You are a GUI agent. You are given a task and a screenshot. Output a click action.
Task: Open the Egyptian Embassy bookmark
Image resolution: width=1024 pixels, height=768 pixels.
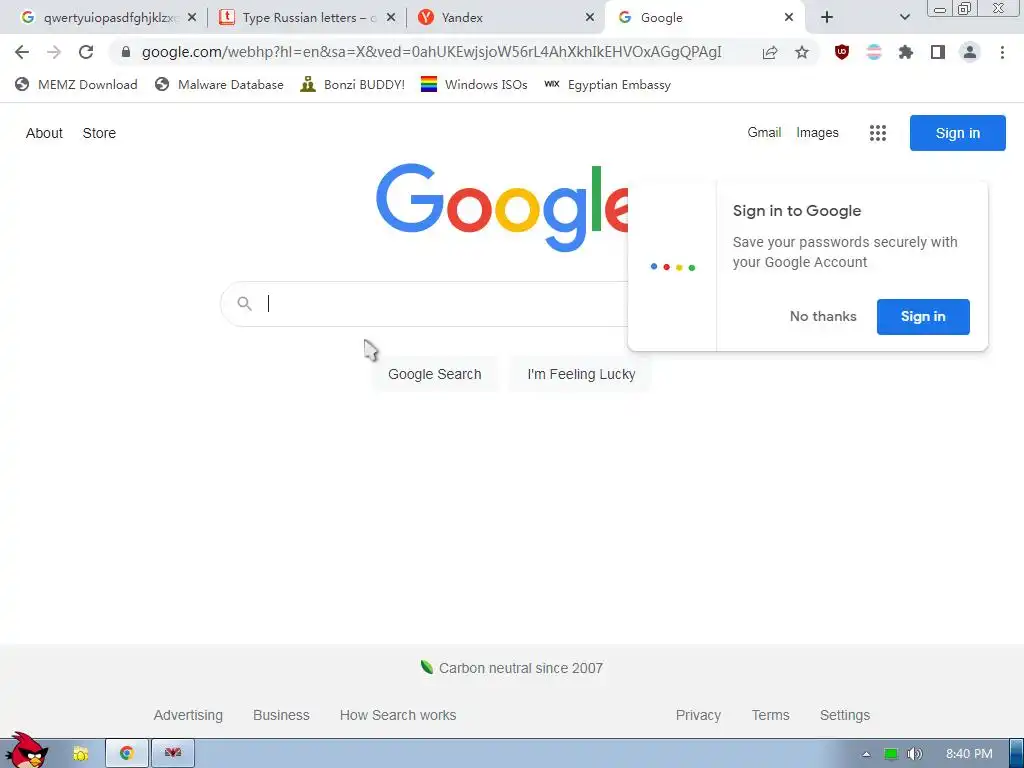point(607,84)
